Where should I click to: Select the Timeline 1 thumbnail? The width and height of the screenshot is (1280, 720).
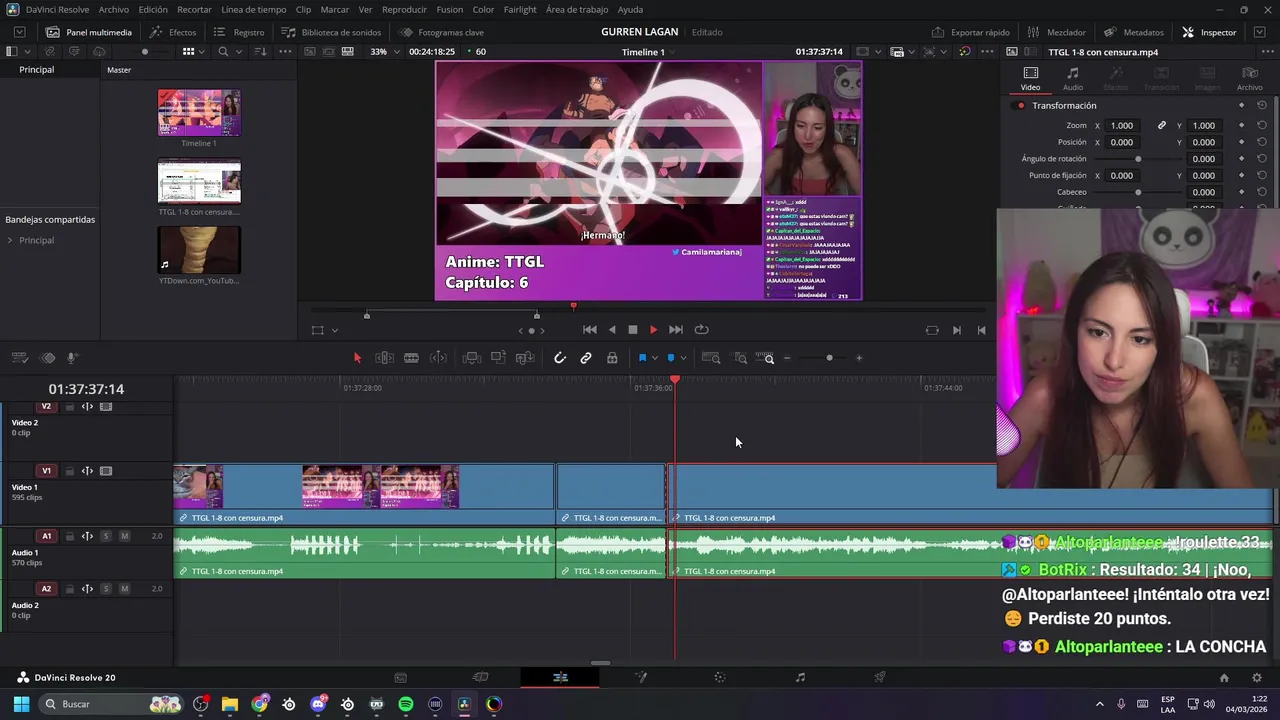(x=199, y=113)
